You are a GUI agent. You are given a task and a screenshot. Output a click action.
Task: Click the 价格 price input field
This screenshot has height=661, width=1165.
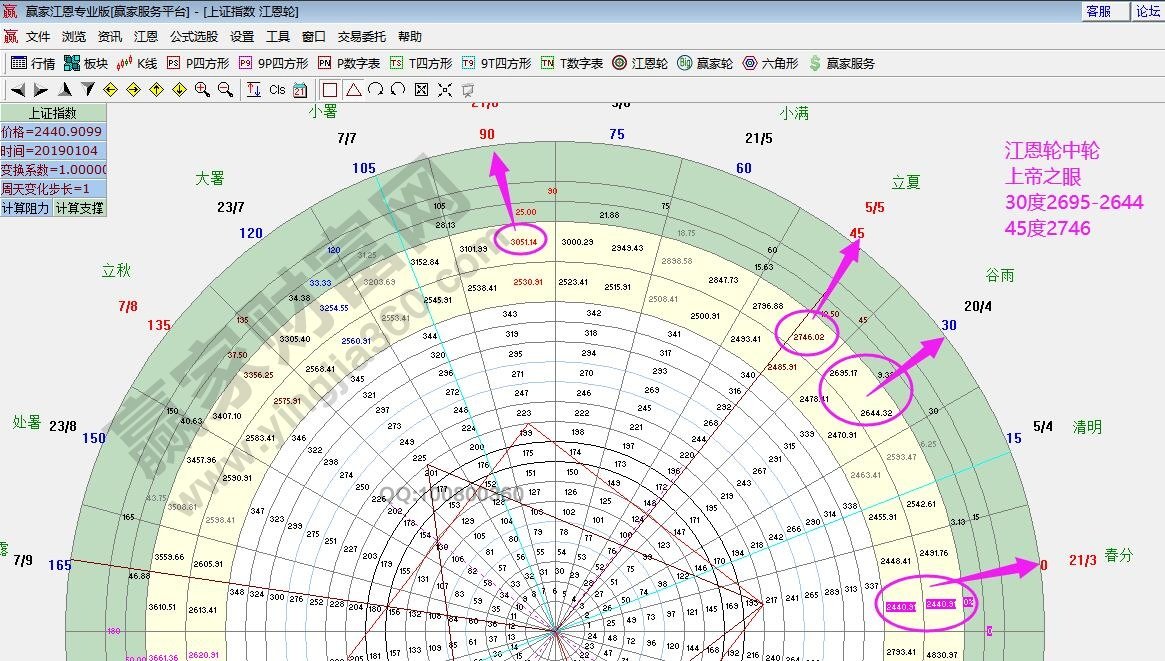[x=52, y=132]
